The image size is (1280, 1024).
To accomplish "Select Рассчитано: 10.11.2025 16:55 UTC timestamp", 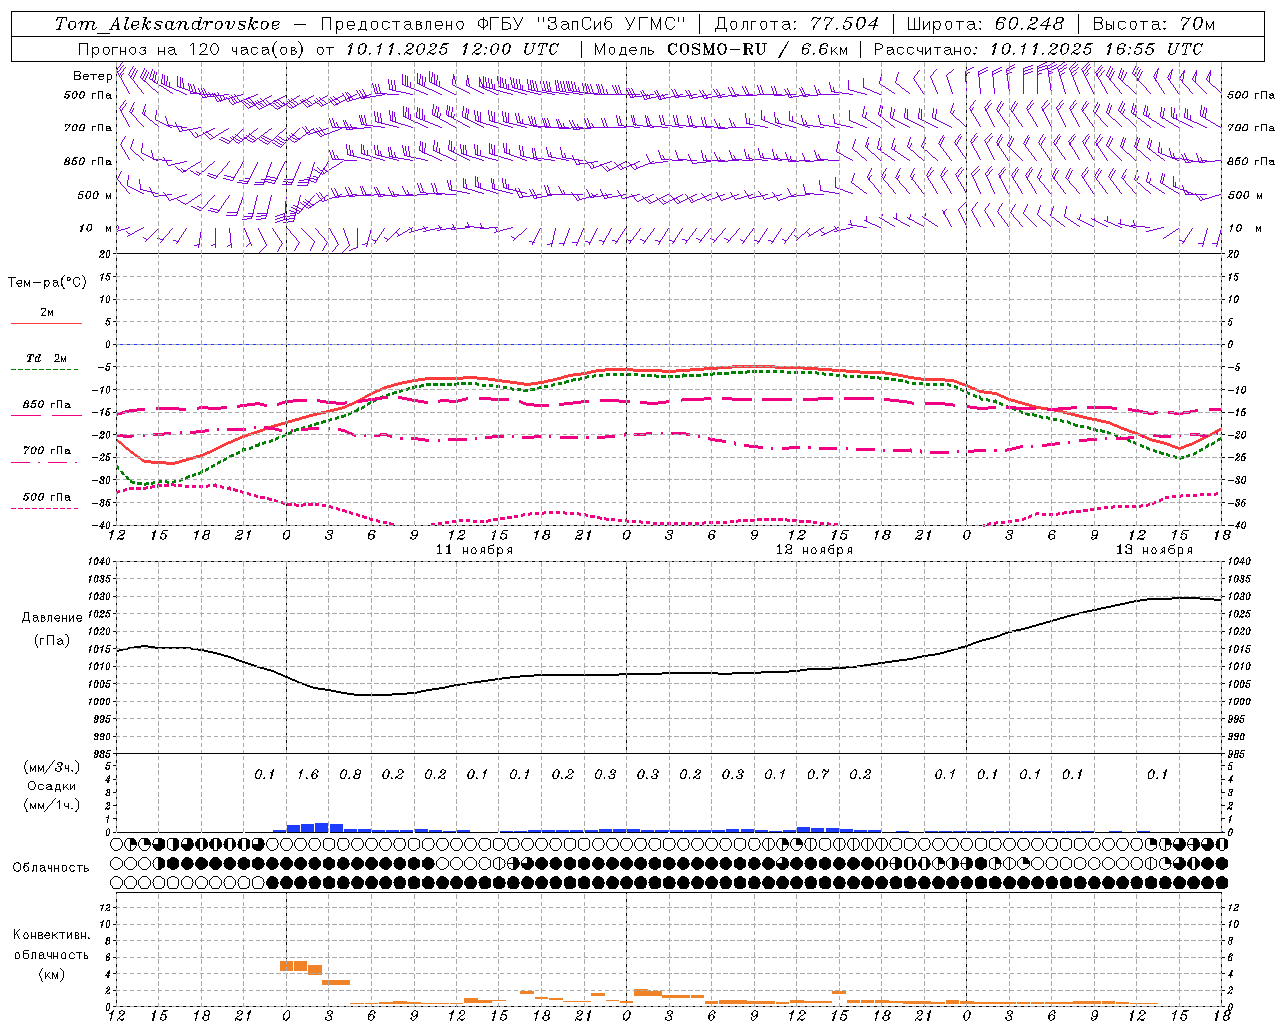I will click(x=1039, y=49).
